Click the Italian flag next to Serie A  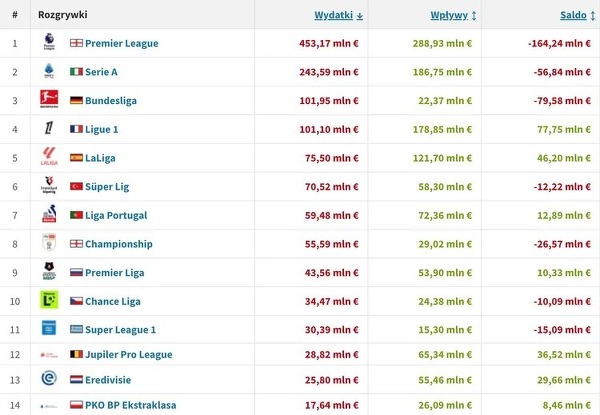click(x=76, y=72)
